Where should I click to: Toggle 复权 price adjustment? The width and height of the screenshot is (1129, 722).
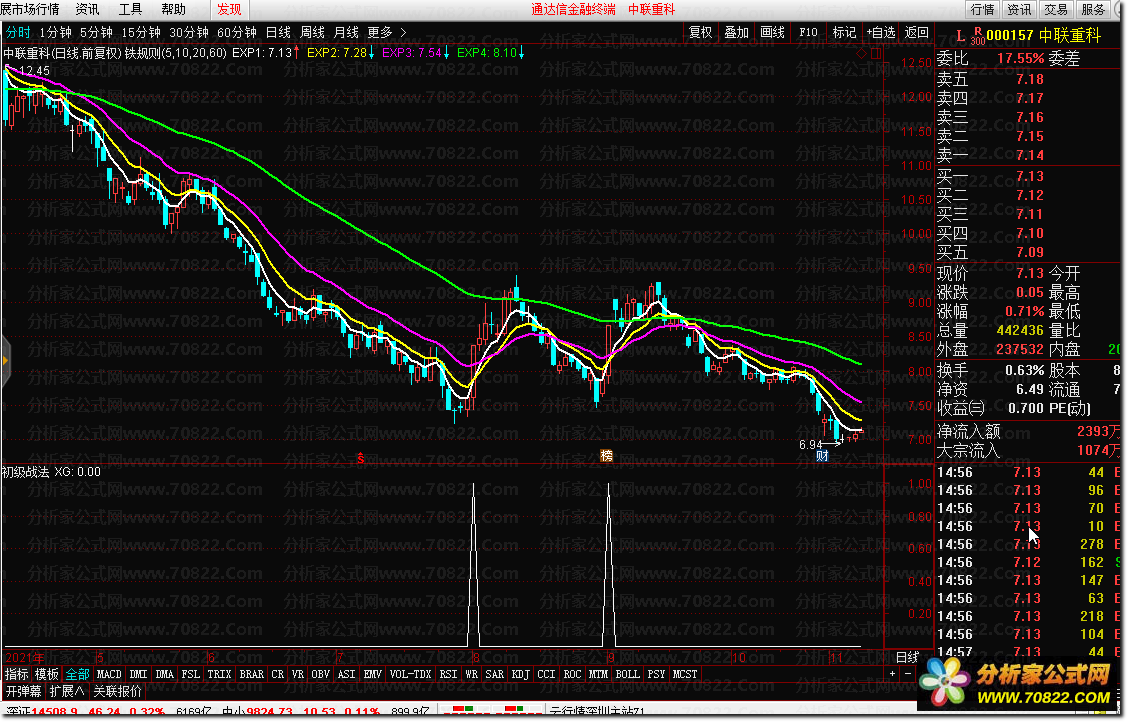pos(701,32)
